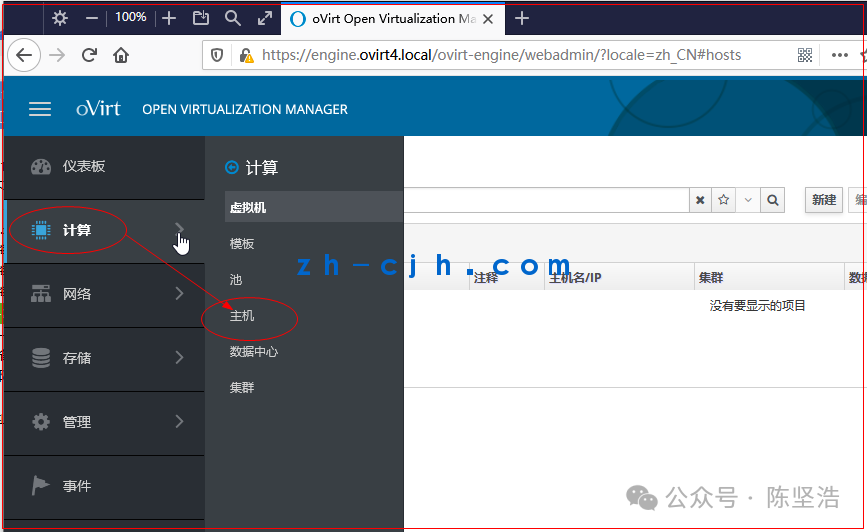867x532 pixels.
Task: Go to the browser home page
Action: coord(121,55)
